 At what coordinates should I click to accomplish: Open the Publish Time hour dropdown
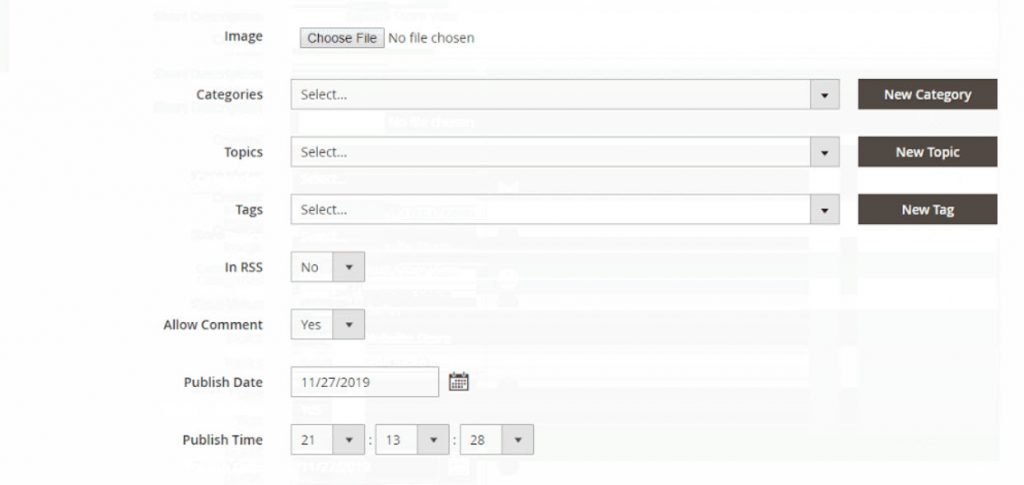click(x=328, y=439)
